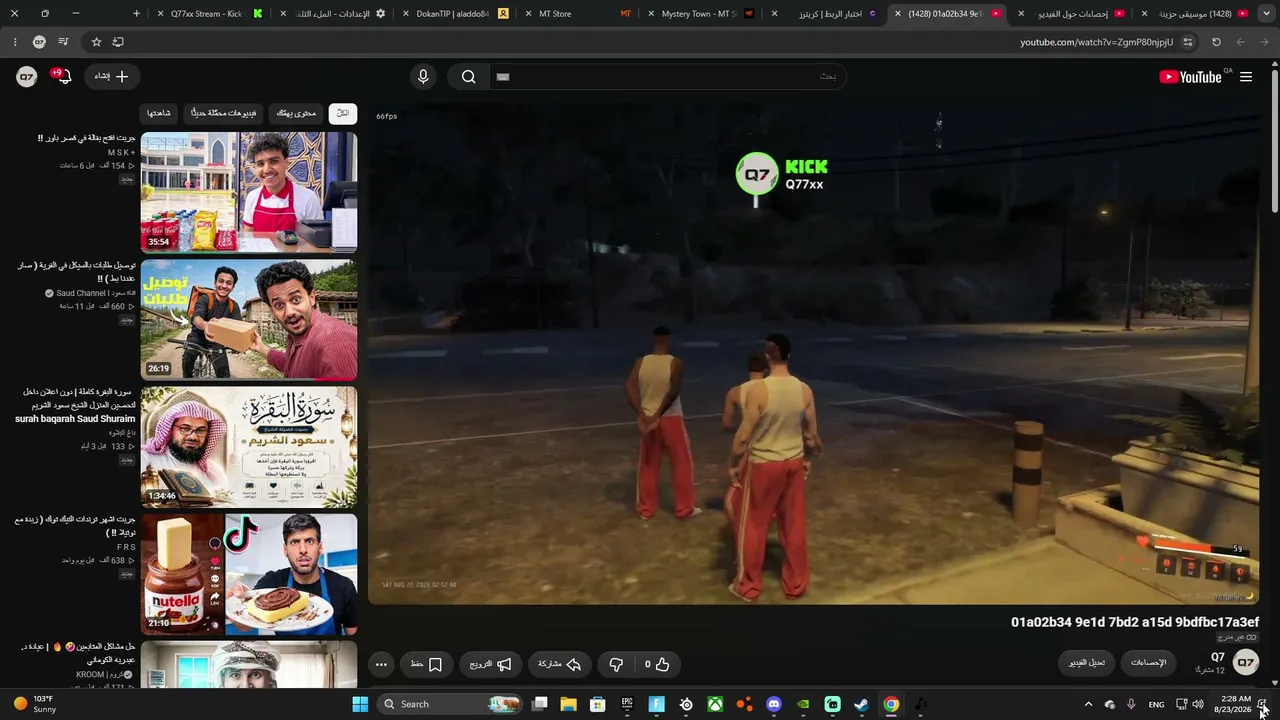The image size is (1280, 720).
Task: Open Chrome profile Q7 avatar
Action: click(39, 42)
